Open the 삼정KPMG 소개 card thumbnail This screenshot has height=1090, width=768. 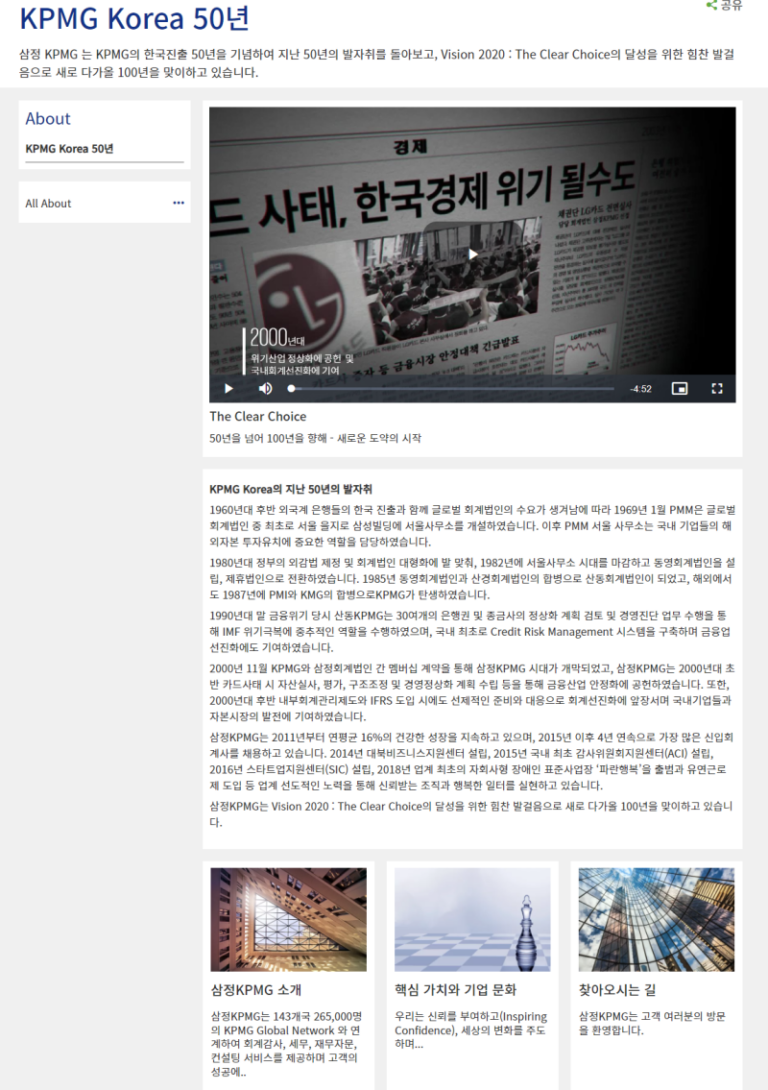288,919
